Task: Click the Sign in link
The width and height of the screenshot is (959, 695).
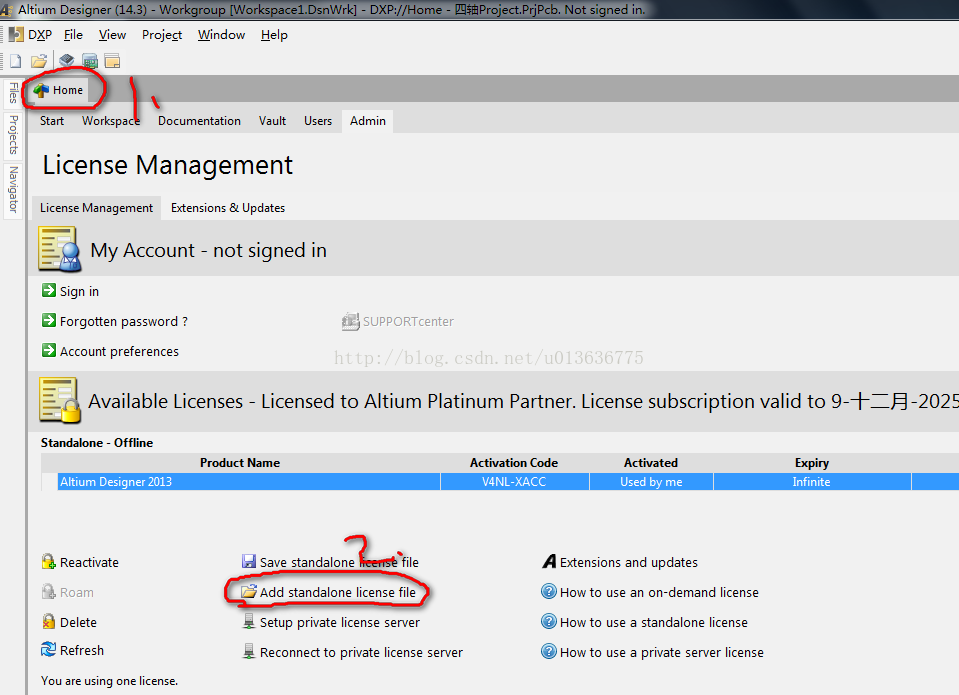Action: point(79,292)
